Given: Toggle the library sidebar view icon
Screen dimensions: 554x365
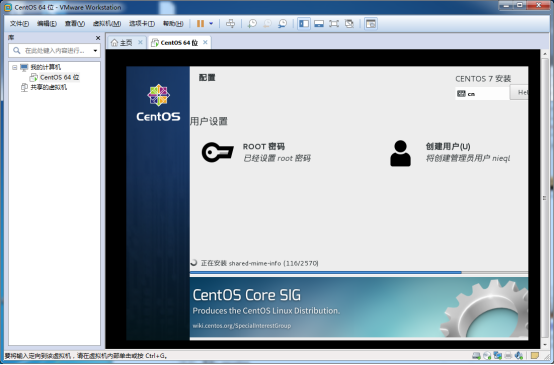Looking at the screenshot, I should [x=304, y=24].
